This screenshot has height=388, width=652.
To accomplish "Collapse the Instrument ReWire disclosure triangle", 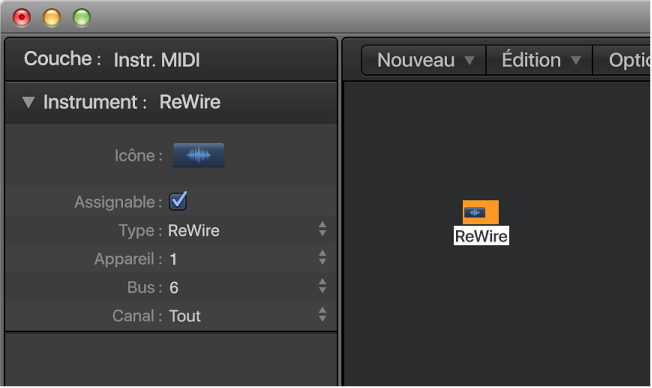I will coord(28,102).
